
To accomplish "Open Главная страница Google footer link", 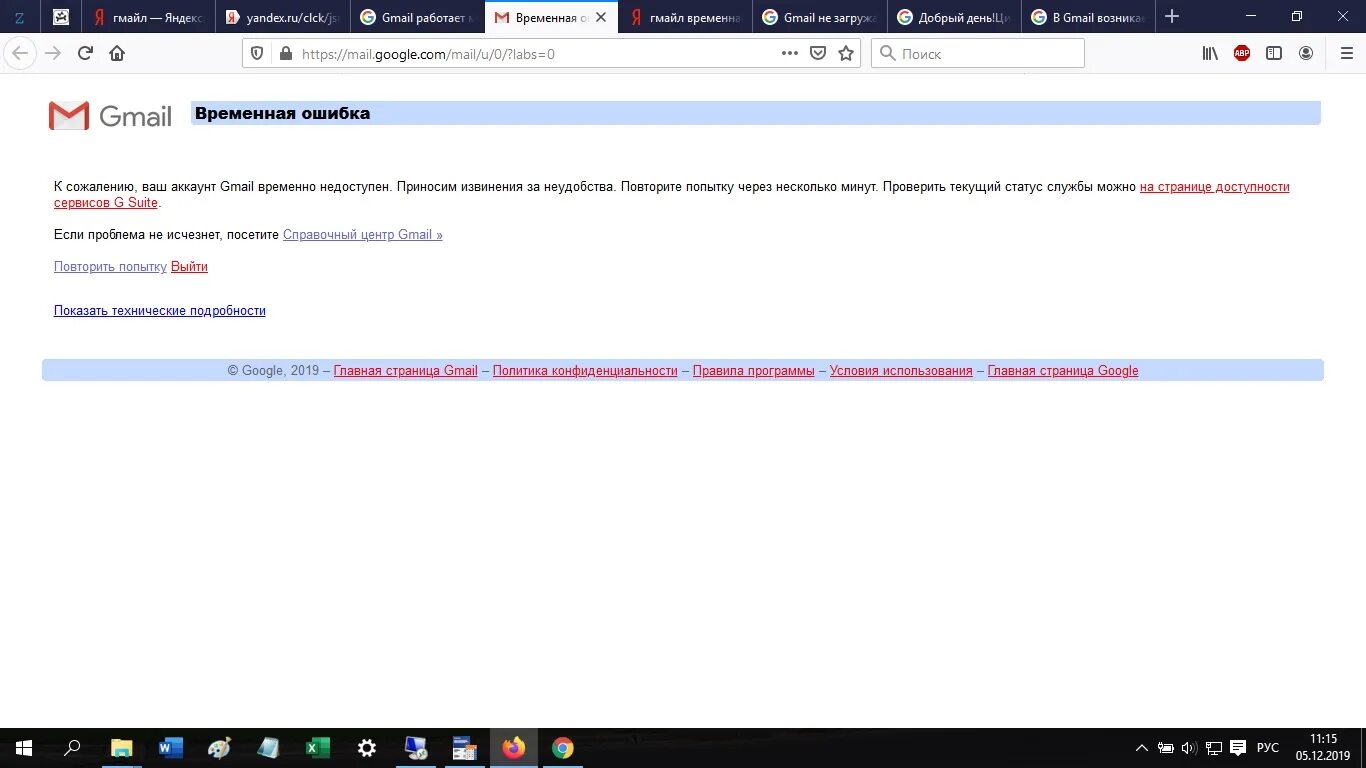I will (1063, 371).
